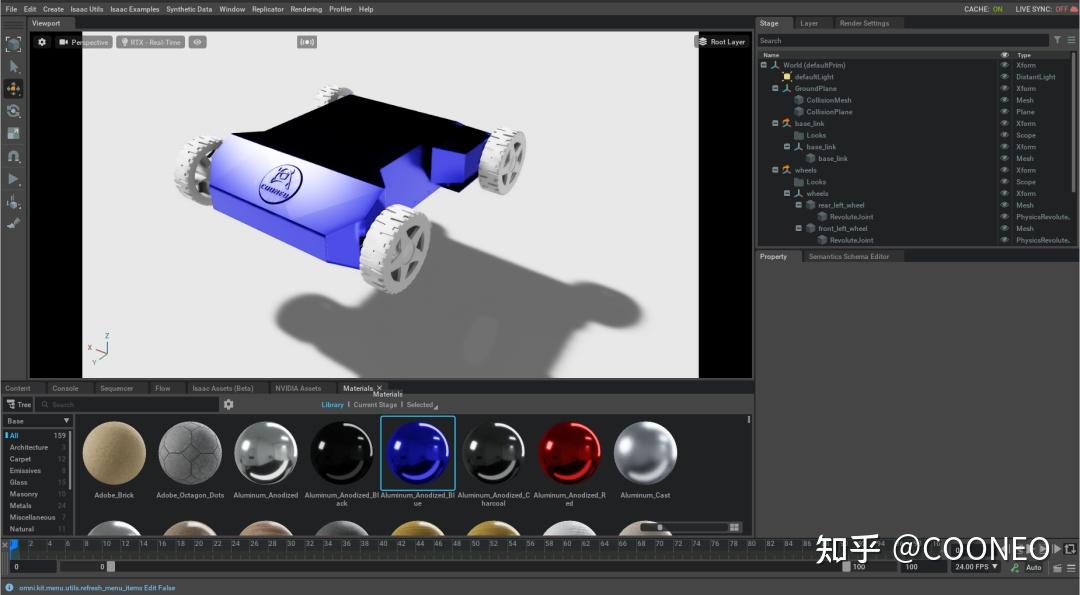Hide the defaultLight prim
The image size is (1080, 595).
pos(1004,76)
